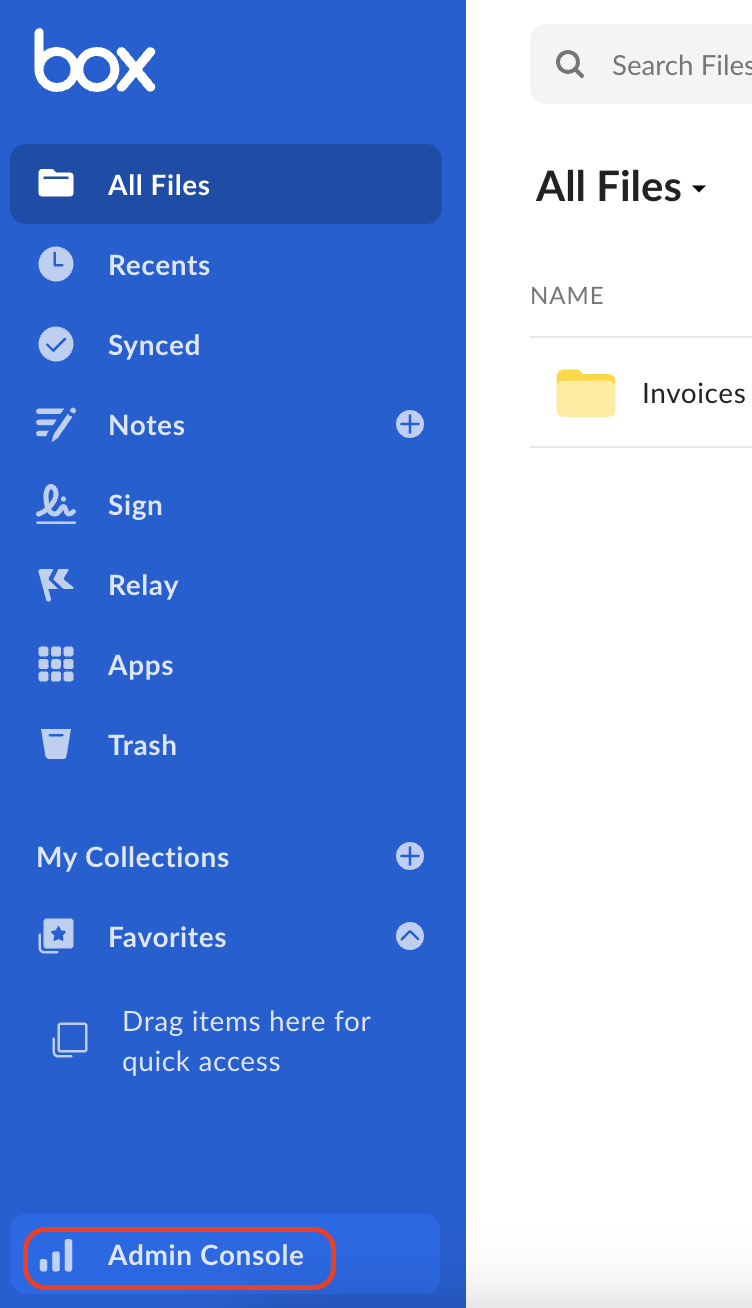Open Recents via the clock icon
This screenshot has height=1308, width=752.
click(56, 265)
